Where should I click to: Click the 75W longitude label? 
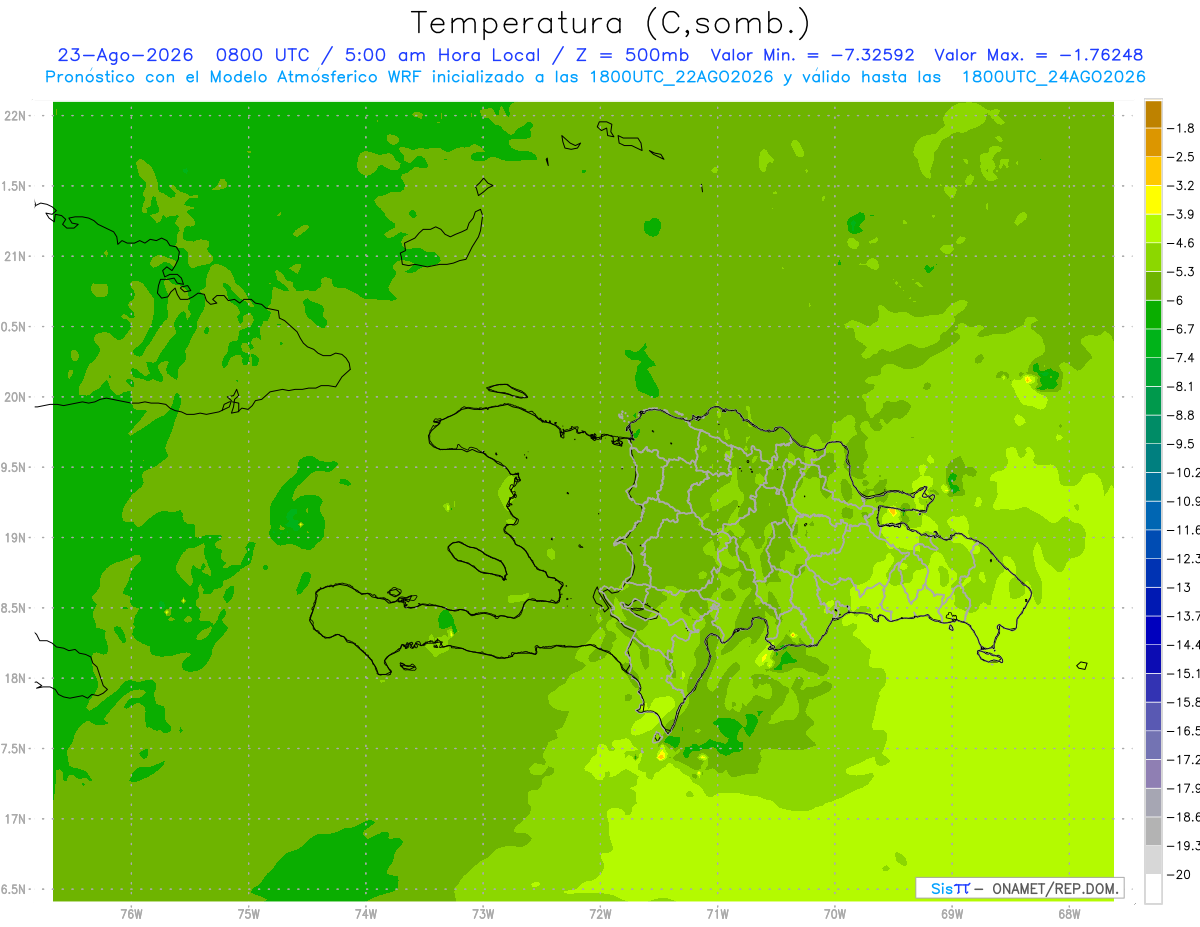pyautogui.click(x=249, y=914)
